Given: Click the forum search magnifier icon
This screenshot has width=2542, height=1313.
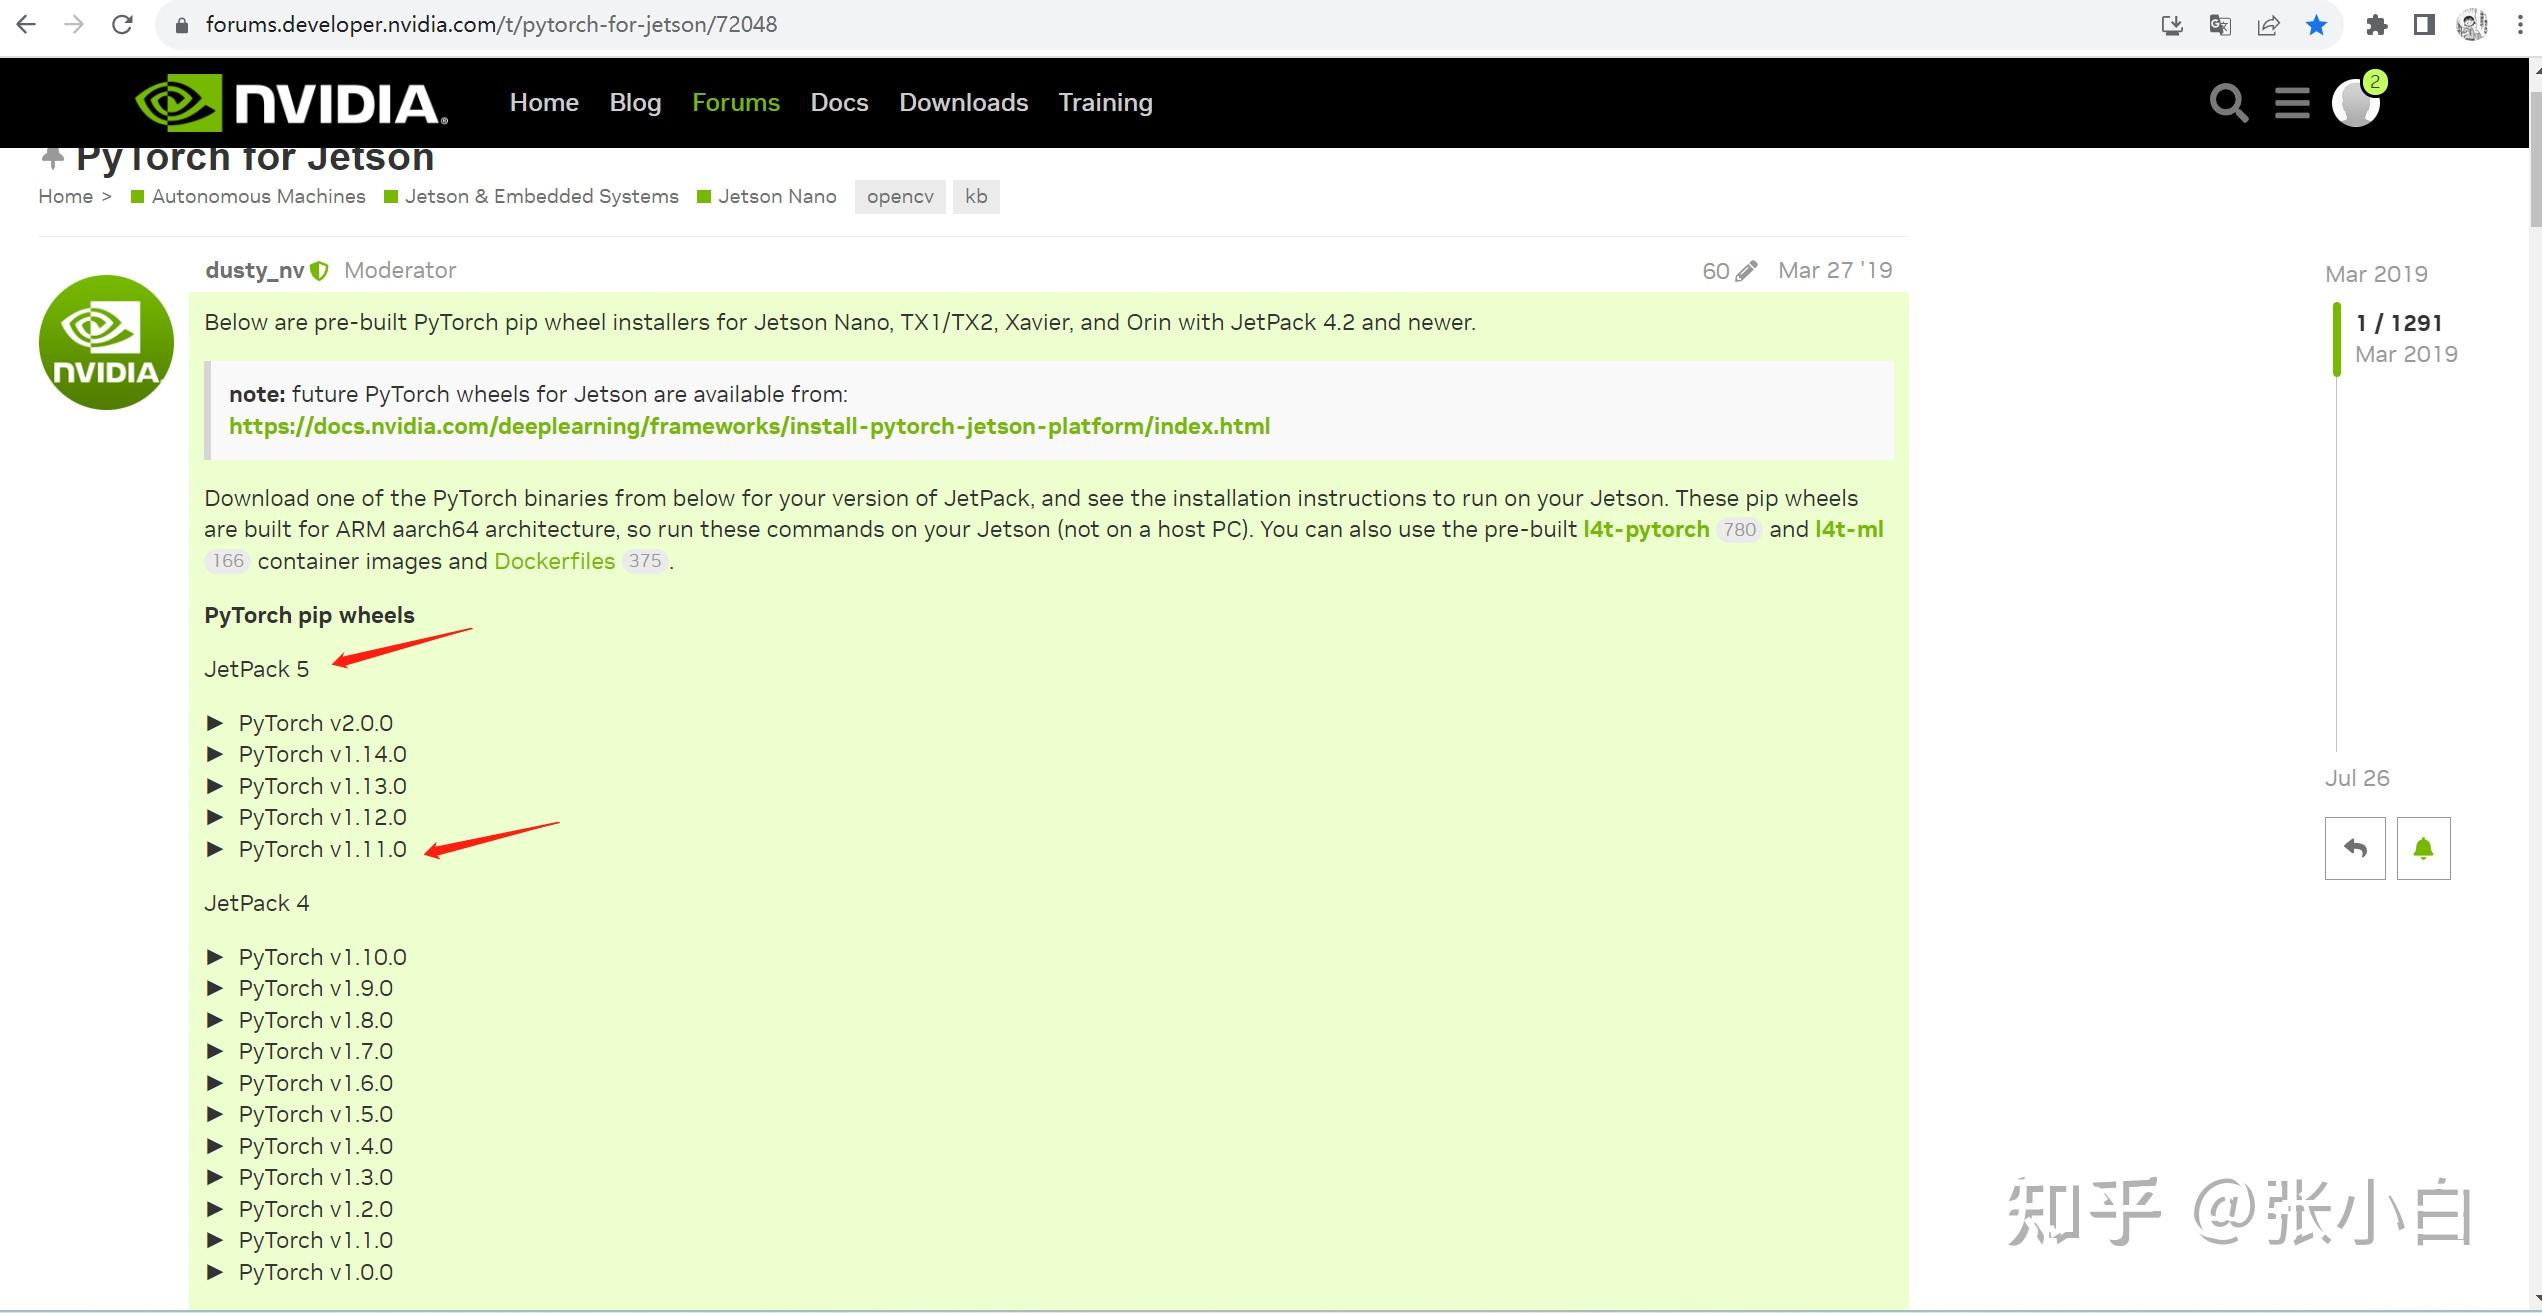Looking at the screenshot, I should (x=2228, y=103).
